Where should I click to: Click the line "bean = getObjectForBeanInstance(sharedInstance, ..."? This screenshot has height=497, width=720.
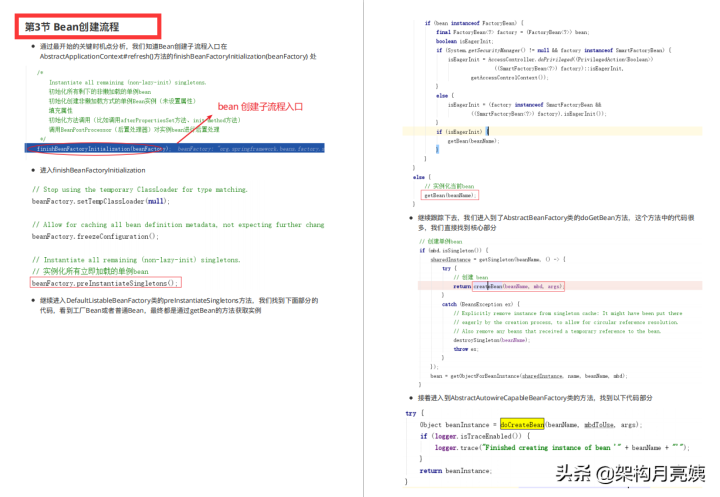click(x=529, y=376)
